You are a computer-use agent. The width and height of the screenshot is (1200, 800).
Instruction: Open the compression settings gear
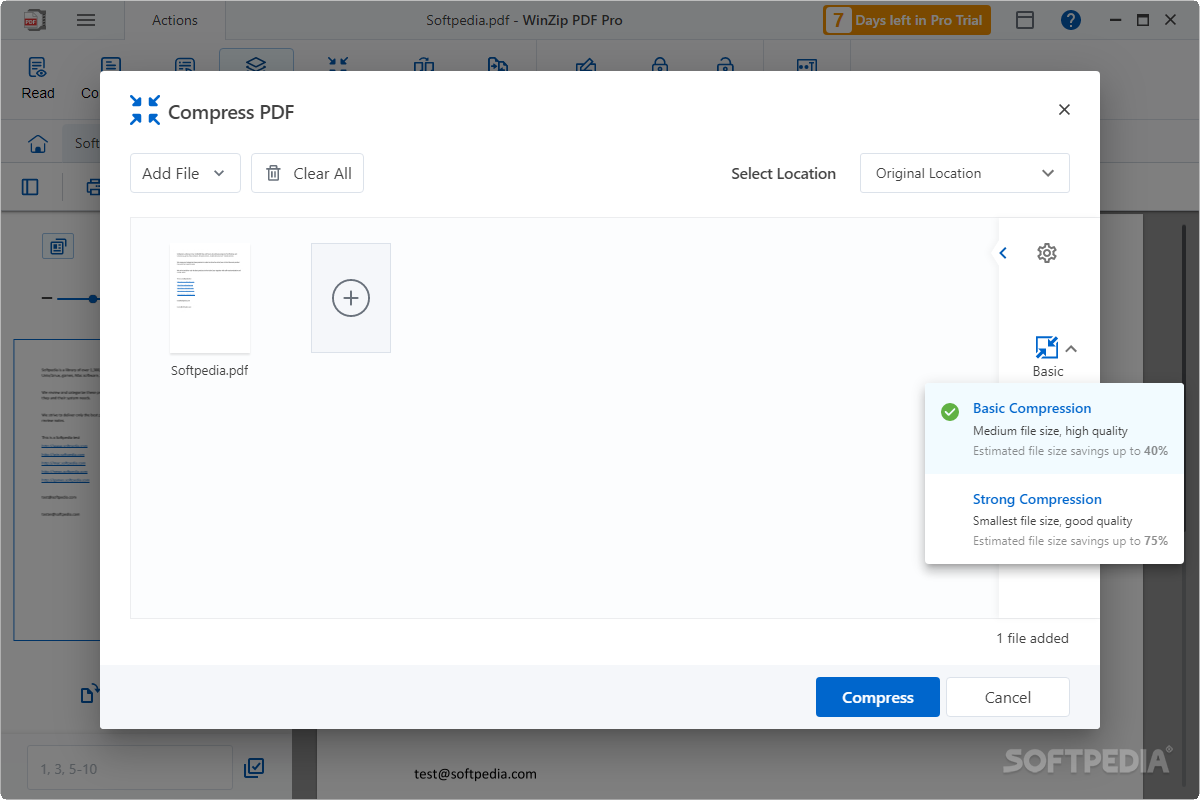point(1047,253)
